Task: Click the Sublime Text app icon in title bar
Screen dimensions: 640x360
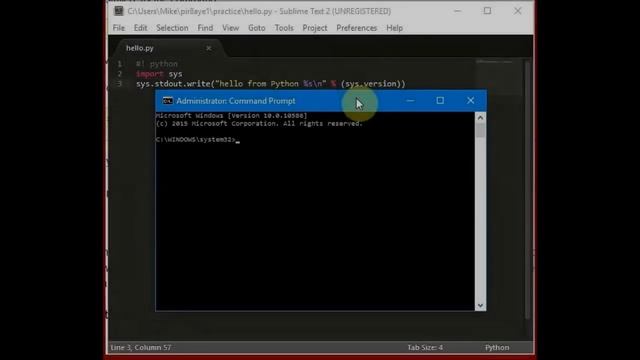Action: [119, 11]
